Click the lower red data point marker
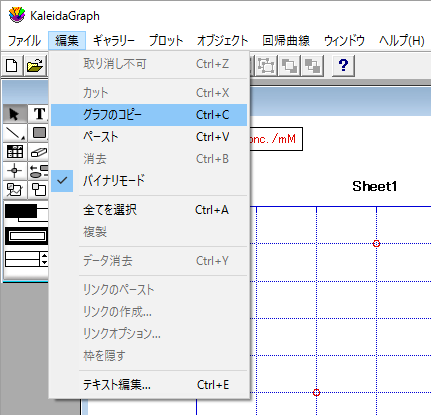 tap(316, 392)
